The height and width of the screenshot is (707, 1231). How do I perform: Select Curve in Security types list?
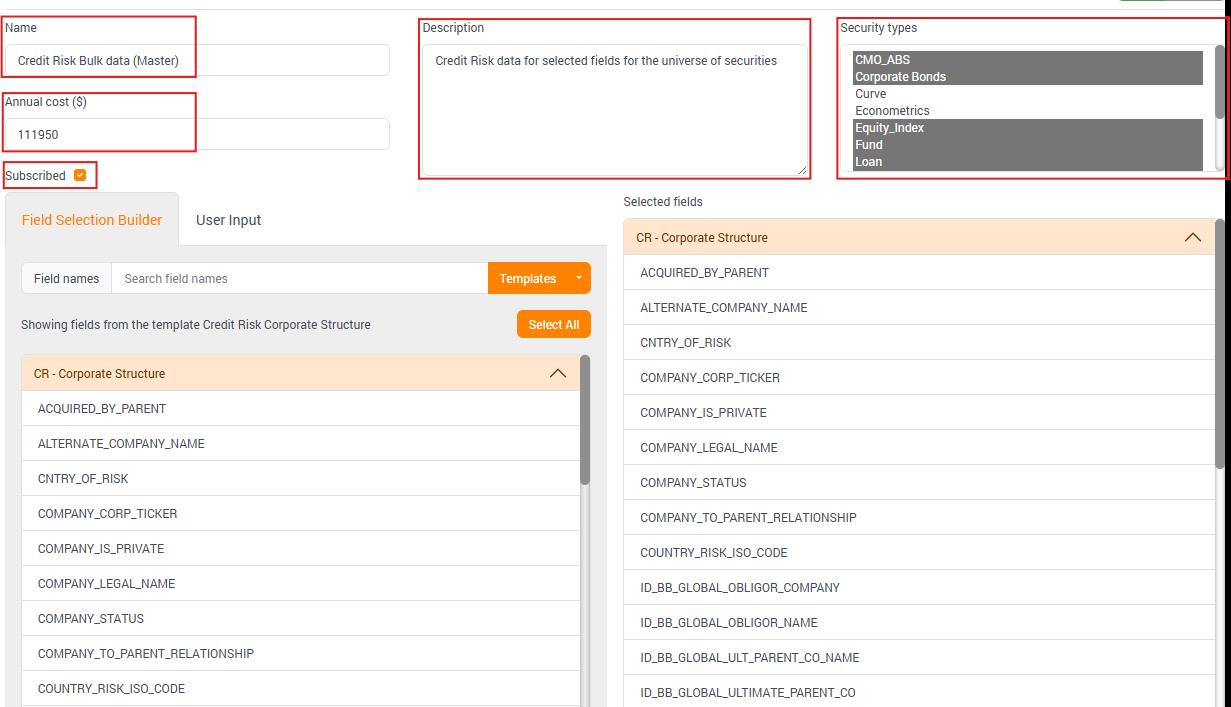(x=870, y=94)
